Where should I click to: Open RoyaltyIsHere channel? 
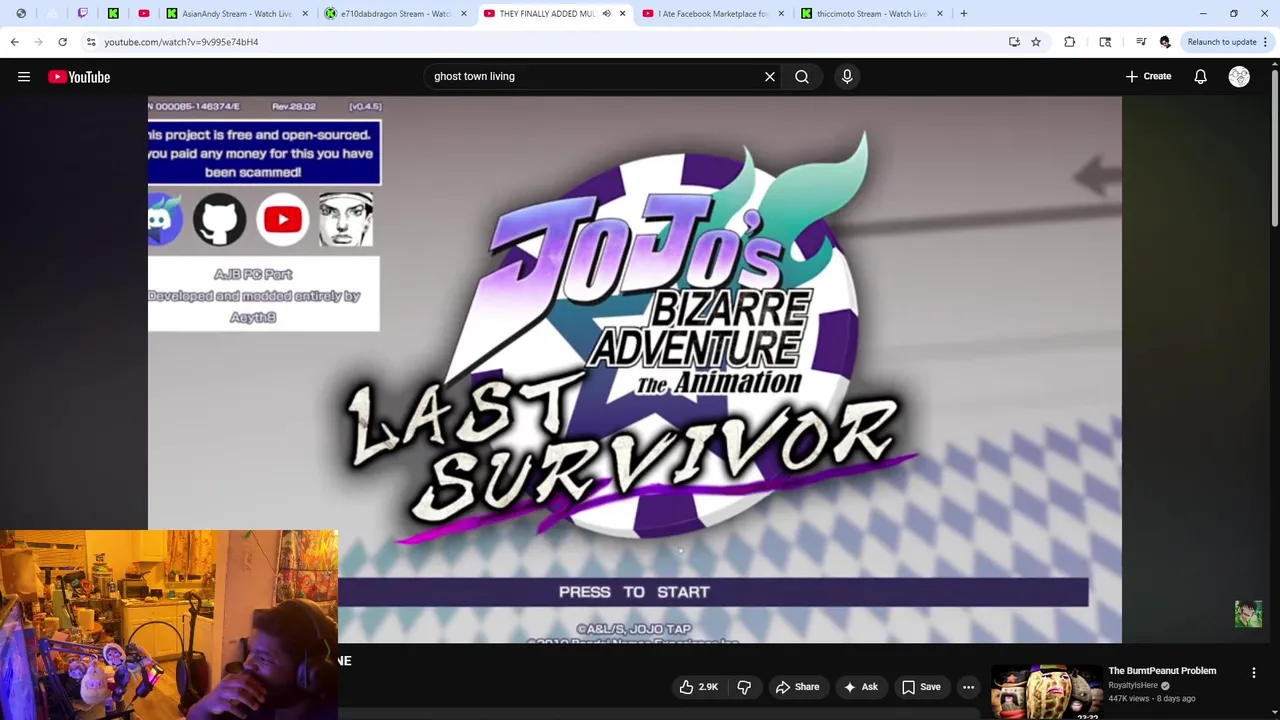pyautogui.click(x=1133, y=685)
